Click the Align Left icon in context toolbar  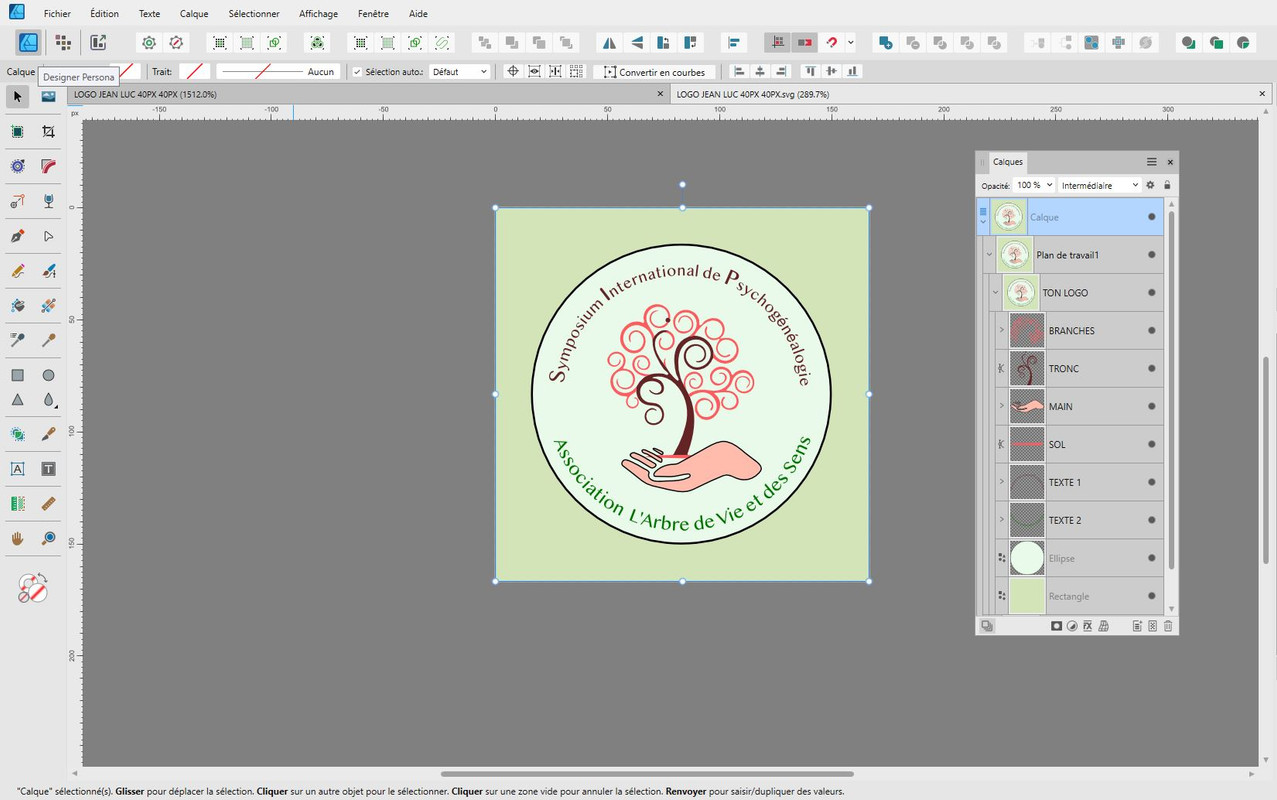pyautogui.click(x=739, y=71)
